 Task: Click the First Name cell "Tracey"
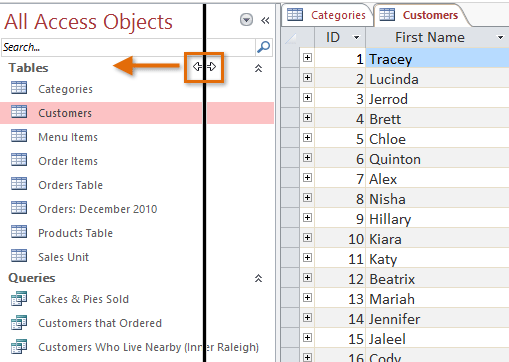pos(438,59)
